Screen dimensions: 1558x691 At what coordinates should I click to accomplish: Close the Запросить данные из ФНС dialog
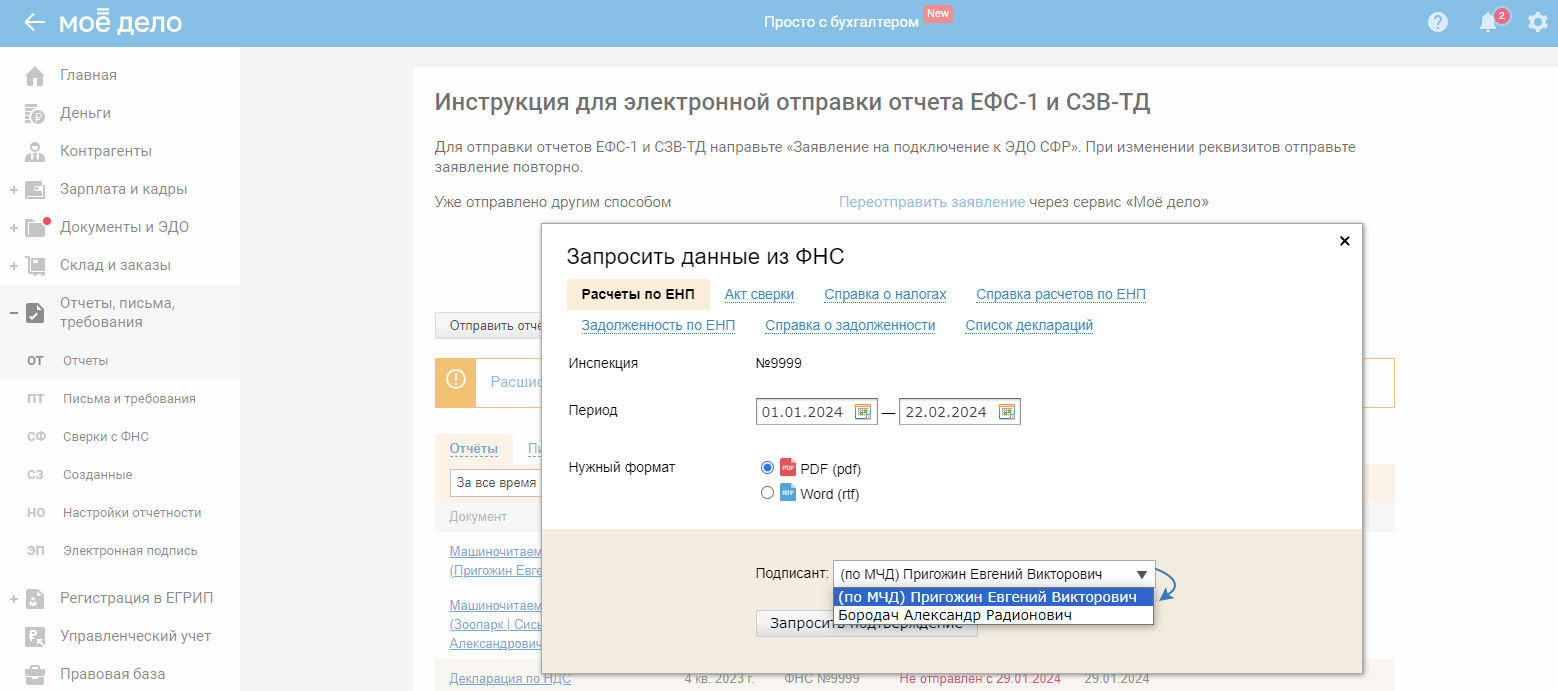(1344, 241)
